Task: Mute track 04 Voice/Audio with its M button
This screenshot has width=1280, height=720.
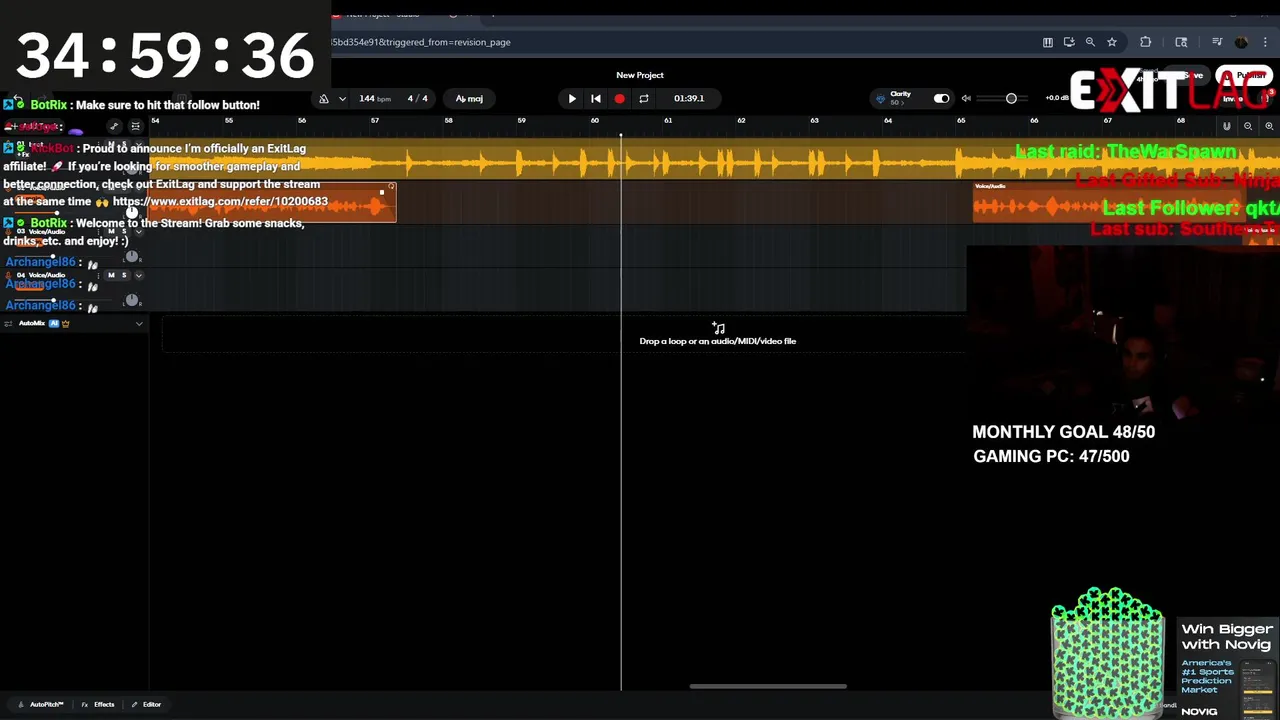Action: [x=111, y=275]
